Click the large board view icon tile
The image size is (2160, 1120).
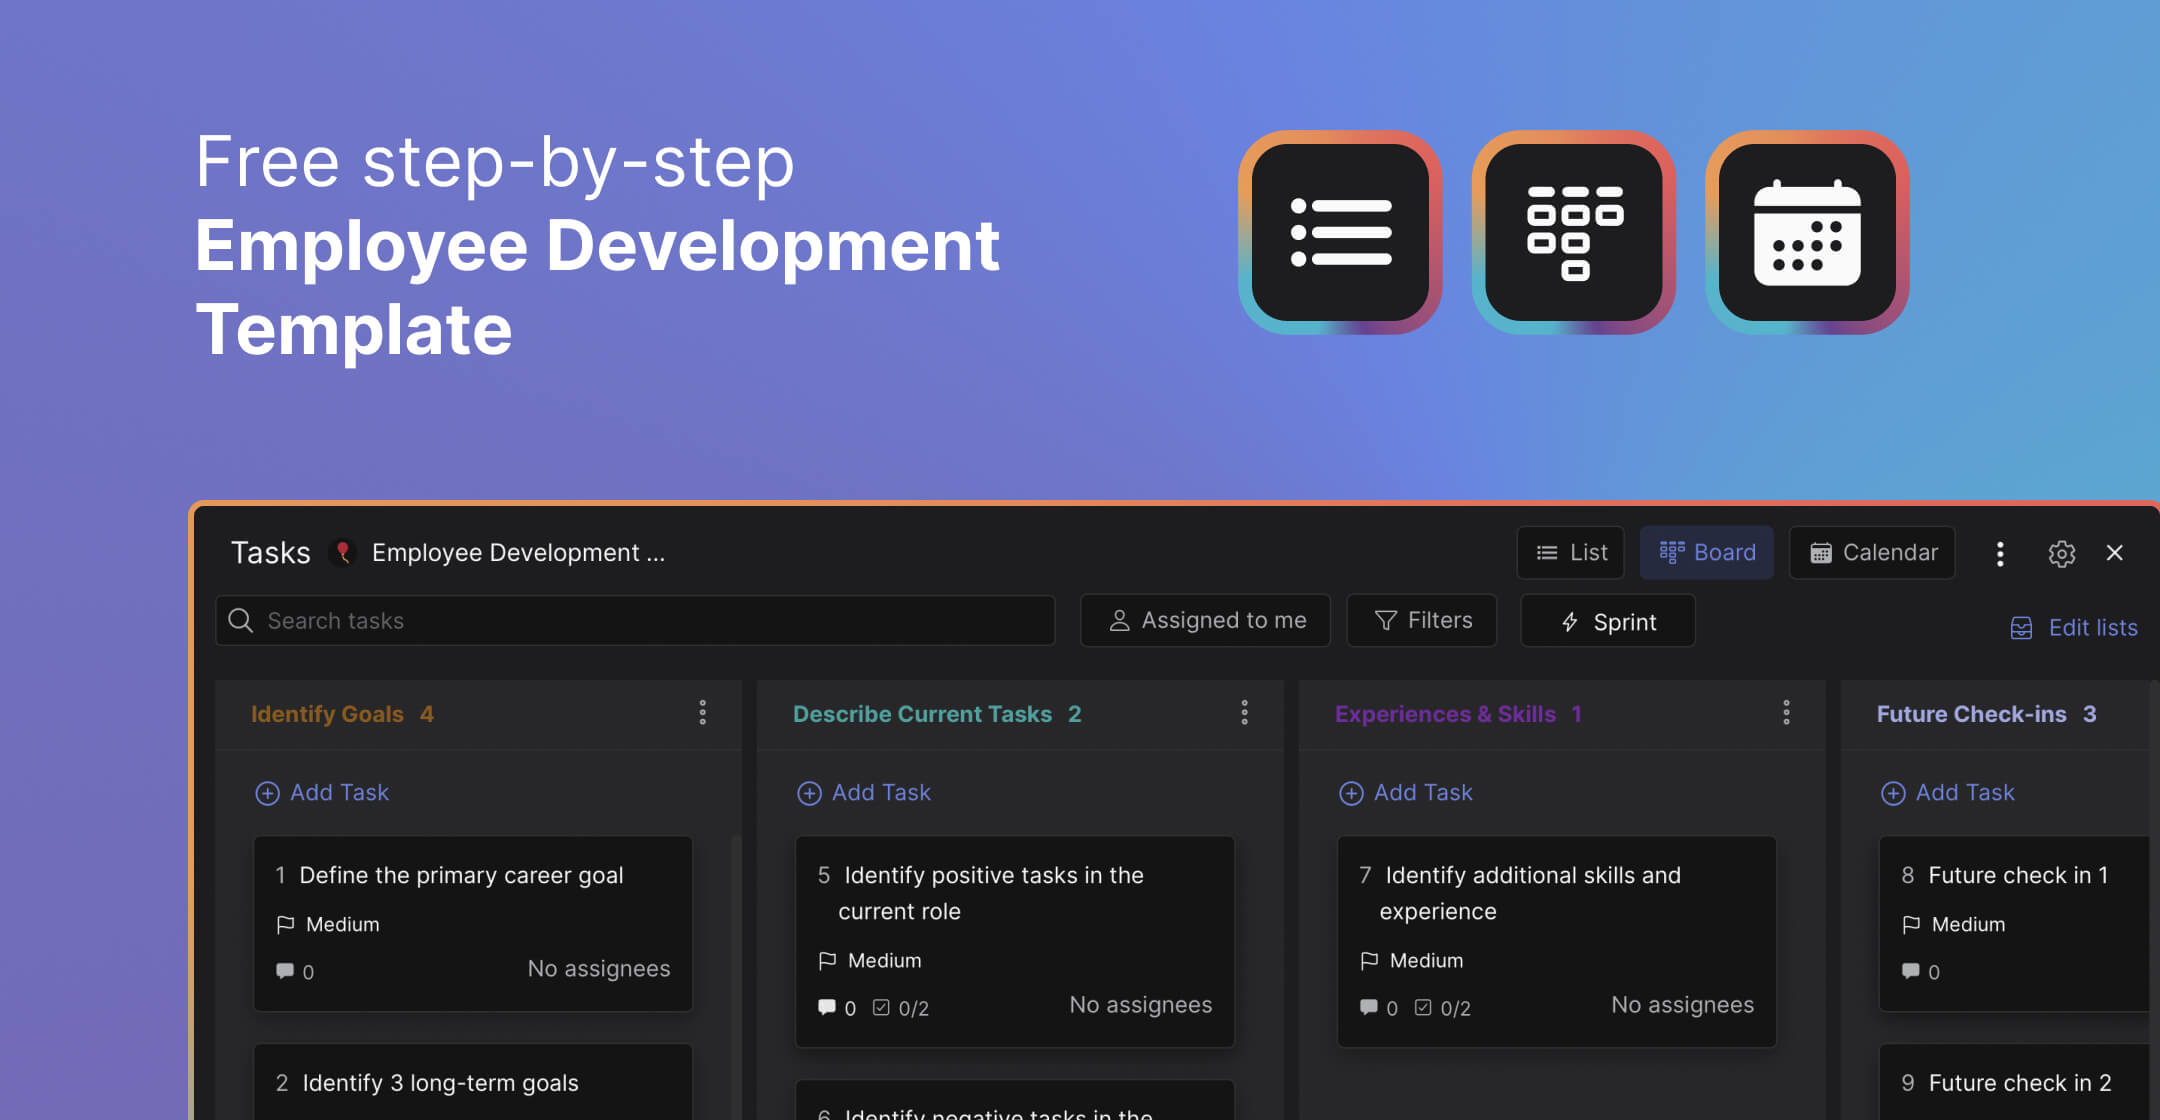[x=1574, y=232]
